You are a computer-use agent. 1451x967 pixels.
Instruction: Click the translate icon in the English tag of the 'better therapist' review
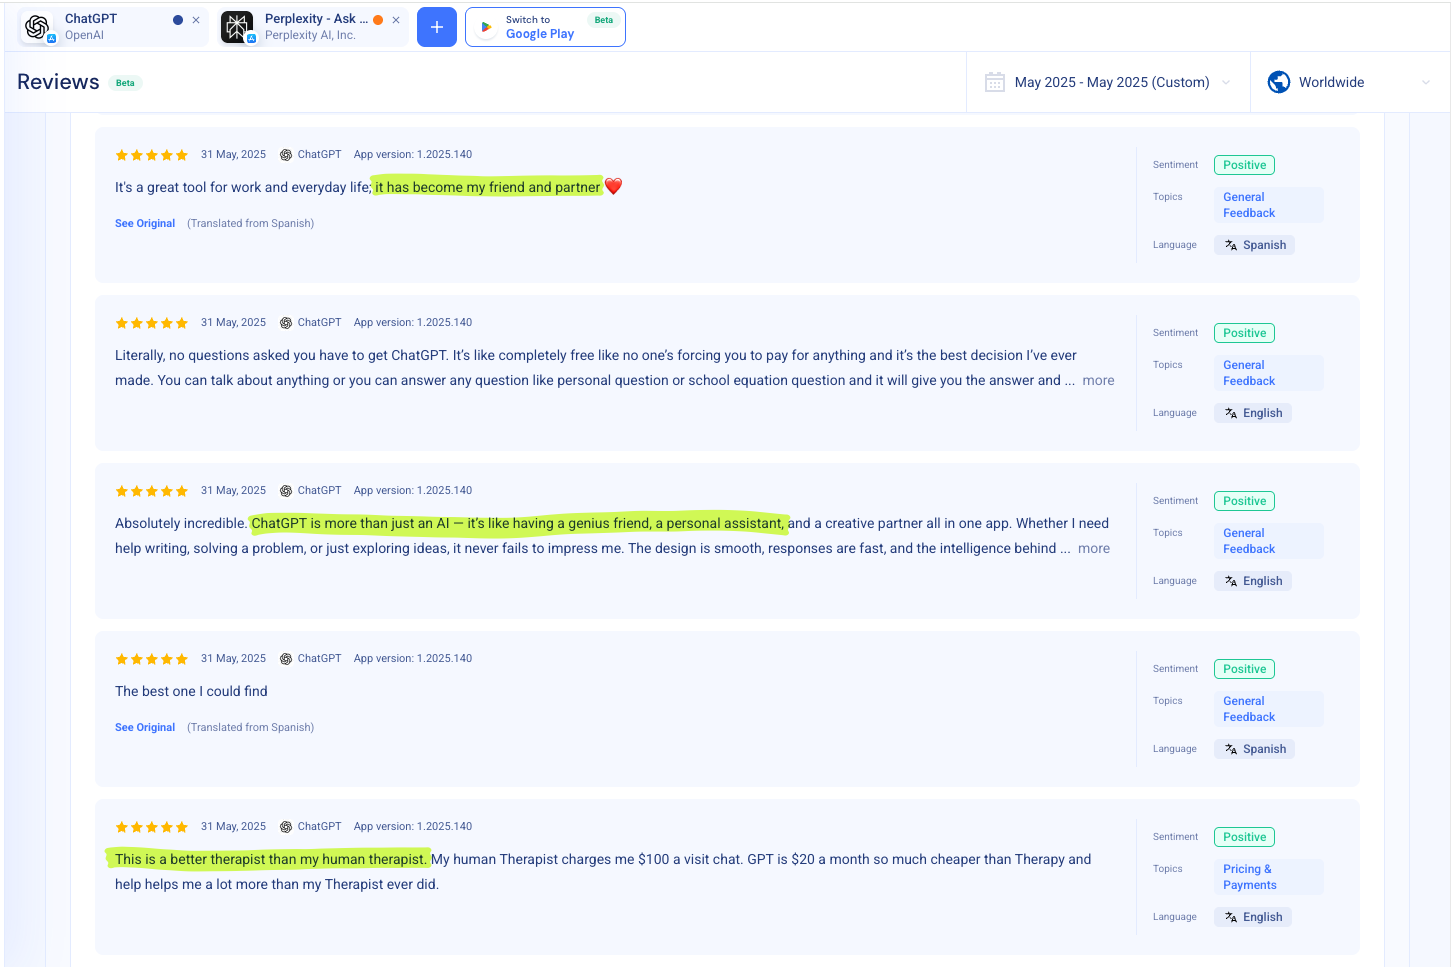pyautogui.click(x=1231, y=917)
